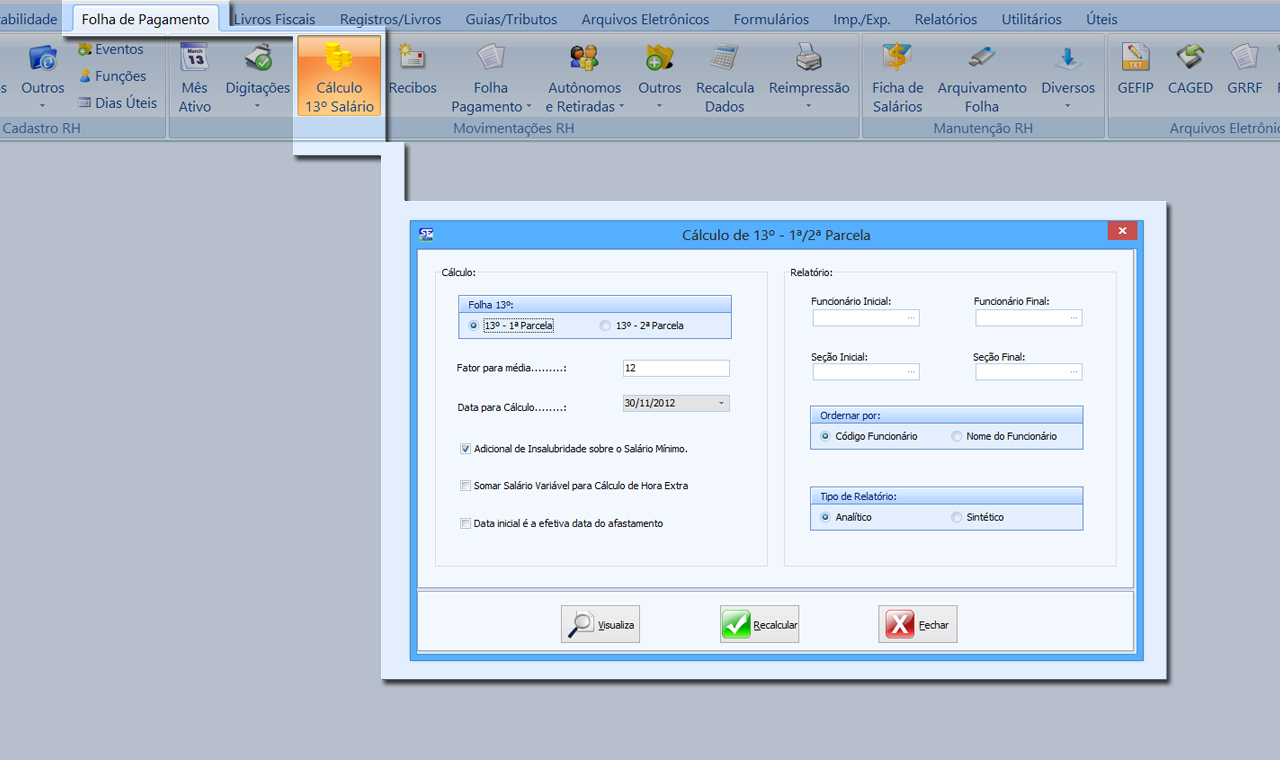Image resolution: width=1280 pixels, height=760 pixels.
Task: Open the Recibos ribbon icon
Action: 412,57
